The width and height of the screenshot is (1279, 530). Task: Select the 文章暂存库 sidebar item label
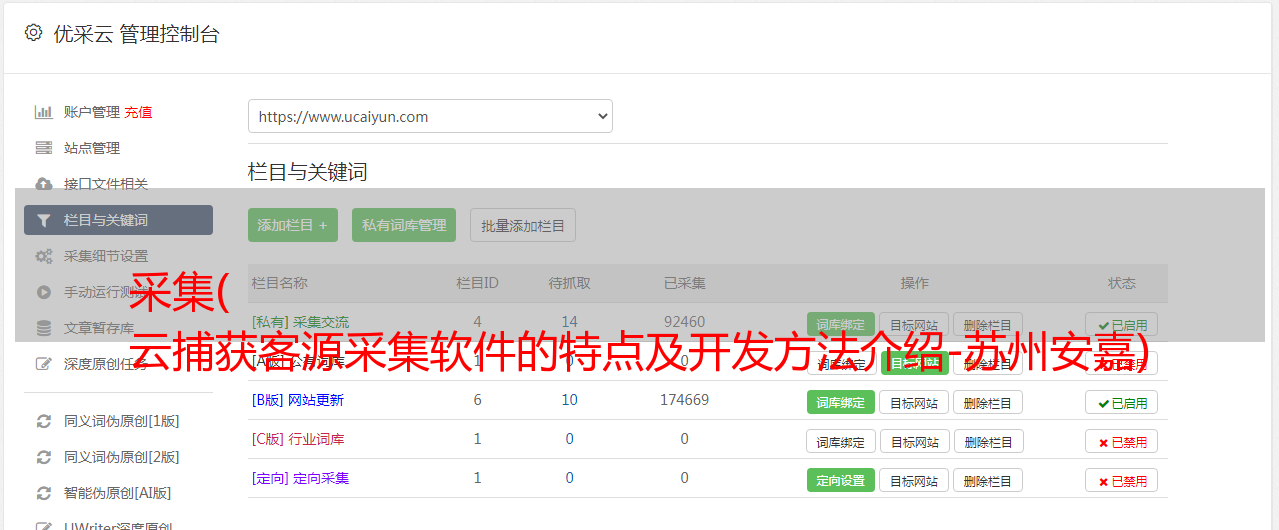tap(99, 328)
